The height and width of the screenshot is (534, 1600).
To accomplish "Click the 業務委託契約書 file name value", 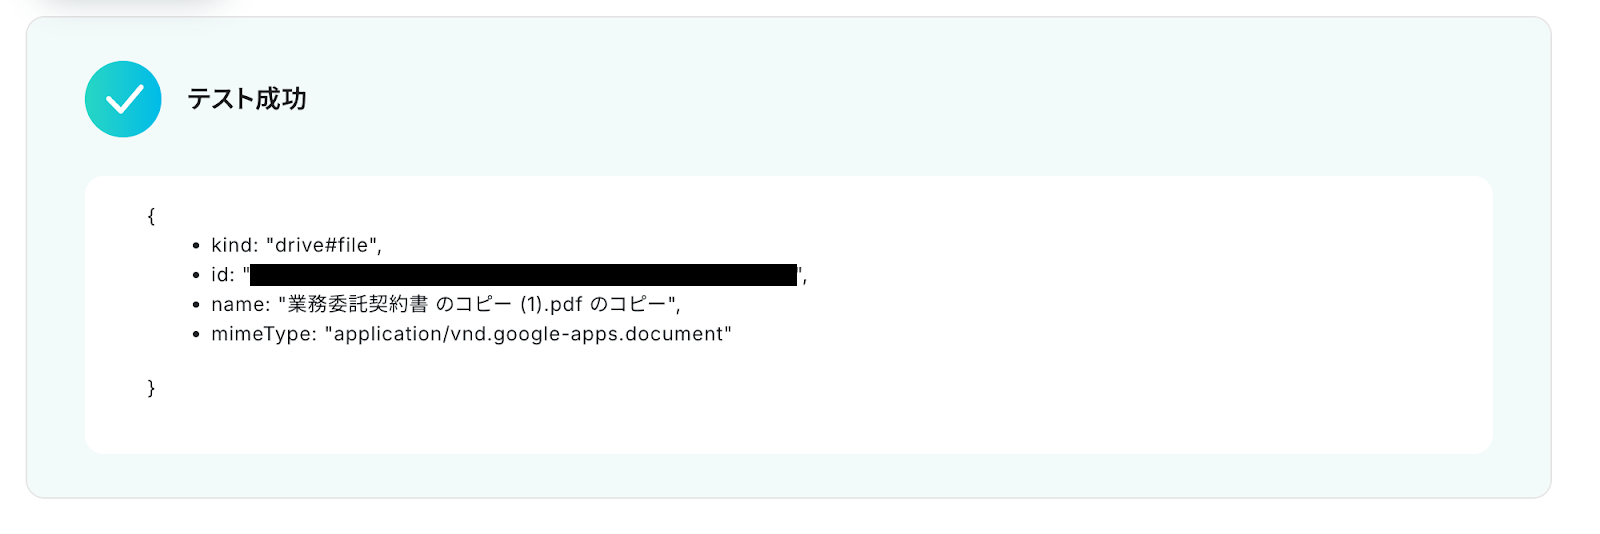I will tap(479, 304).
